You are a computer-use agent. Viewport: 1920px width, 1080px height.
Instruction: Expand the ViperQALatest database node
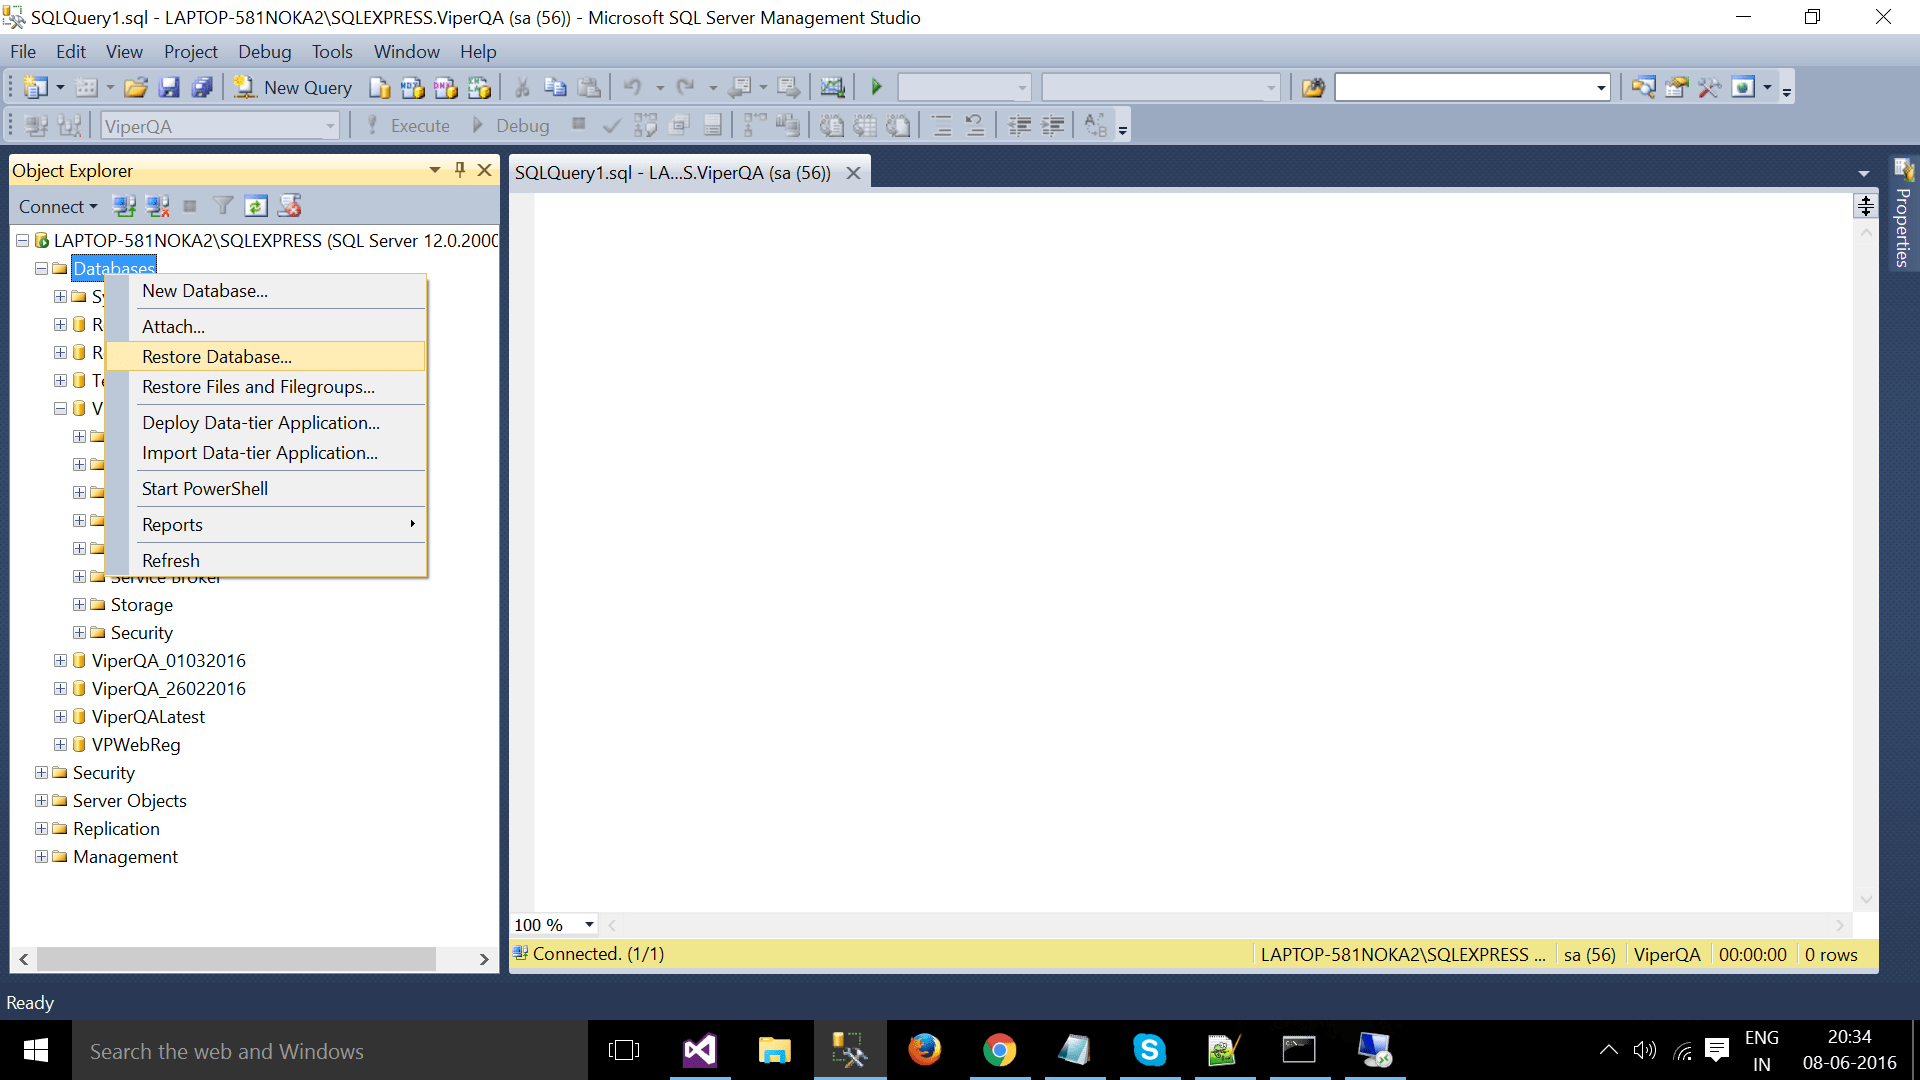[x=60, y=717]
